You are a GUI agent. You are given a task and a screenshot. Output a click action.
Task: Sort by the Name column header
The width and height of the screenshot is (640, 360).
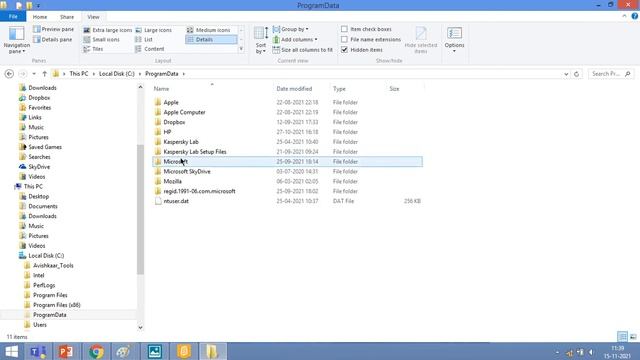pyautogui.click(x=212, y=89)
